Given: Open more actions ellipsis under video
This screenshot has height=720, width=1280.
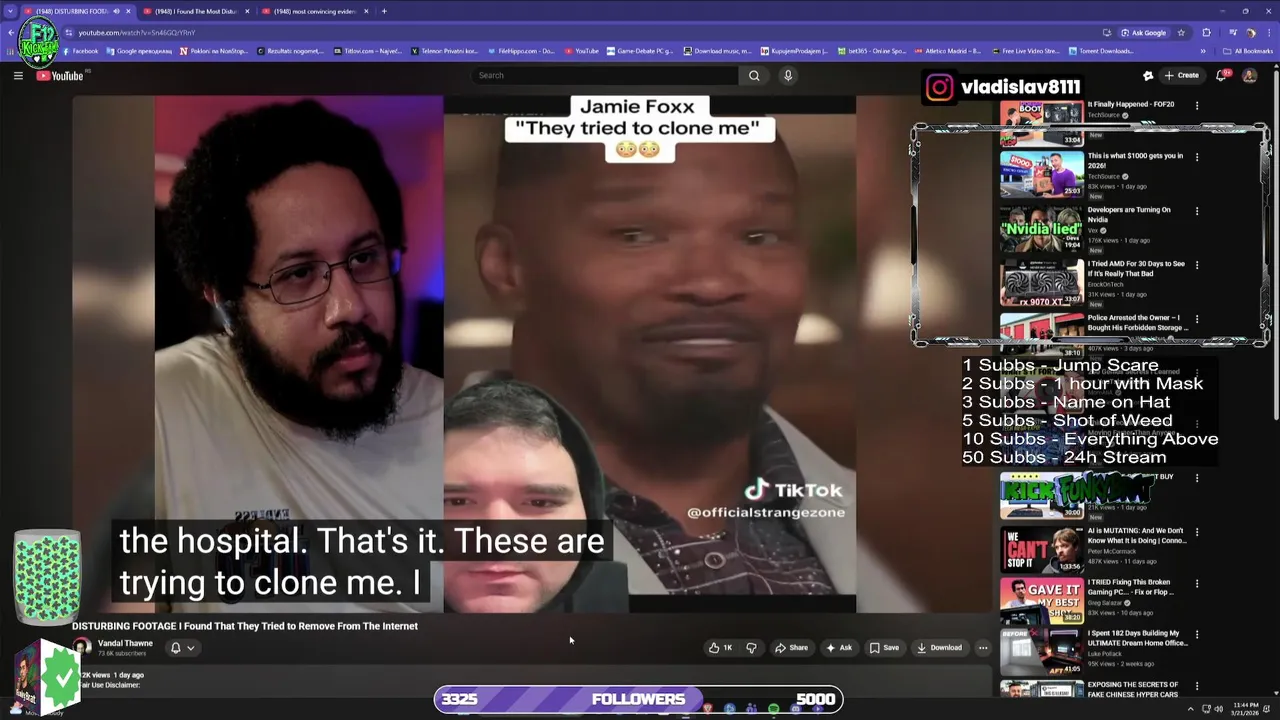Looking at the screenshot, I should click(983, 648).
